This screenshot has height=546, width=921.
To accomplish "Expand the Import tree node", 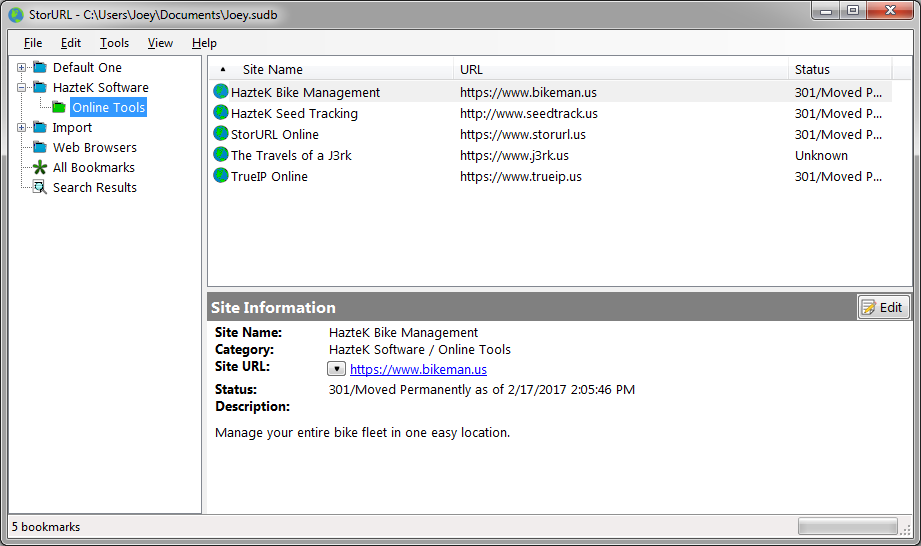I will [x=22, y=127].
